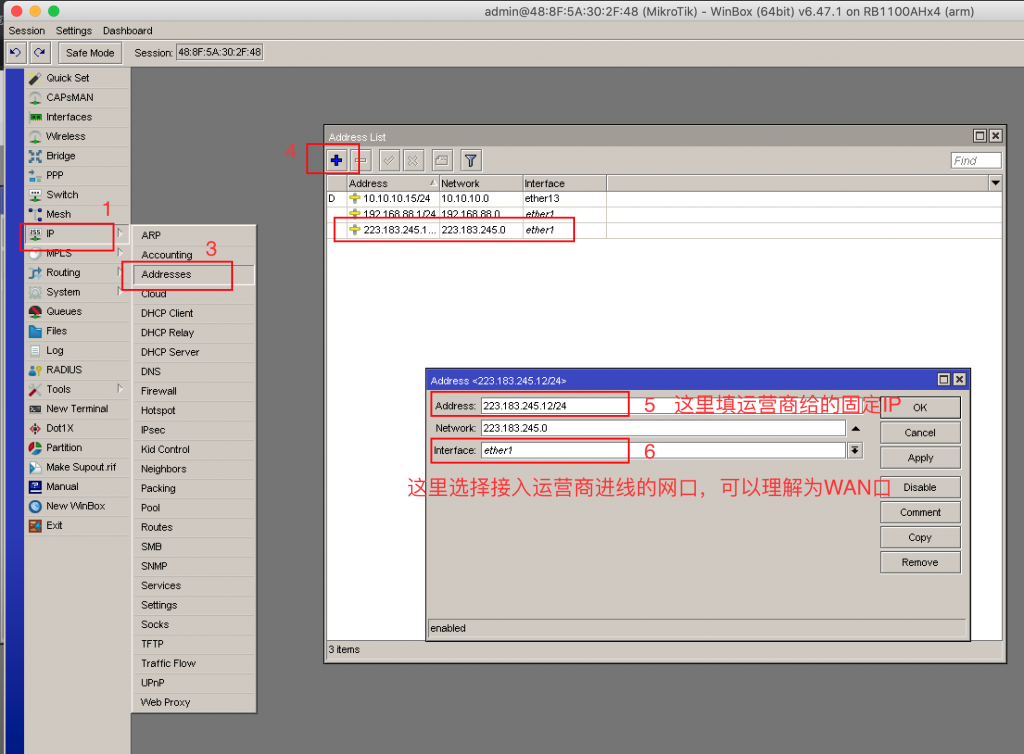Open the Interface dropdown arrow in Address dialog
Screen dimensions: 1024x754
[x=855, y=450]
